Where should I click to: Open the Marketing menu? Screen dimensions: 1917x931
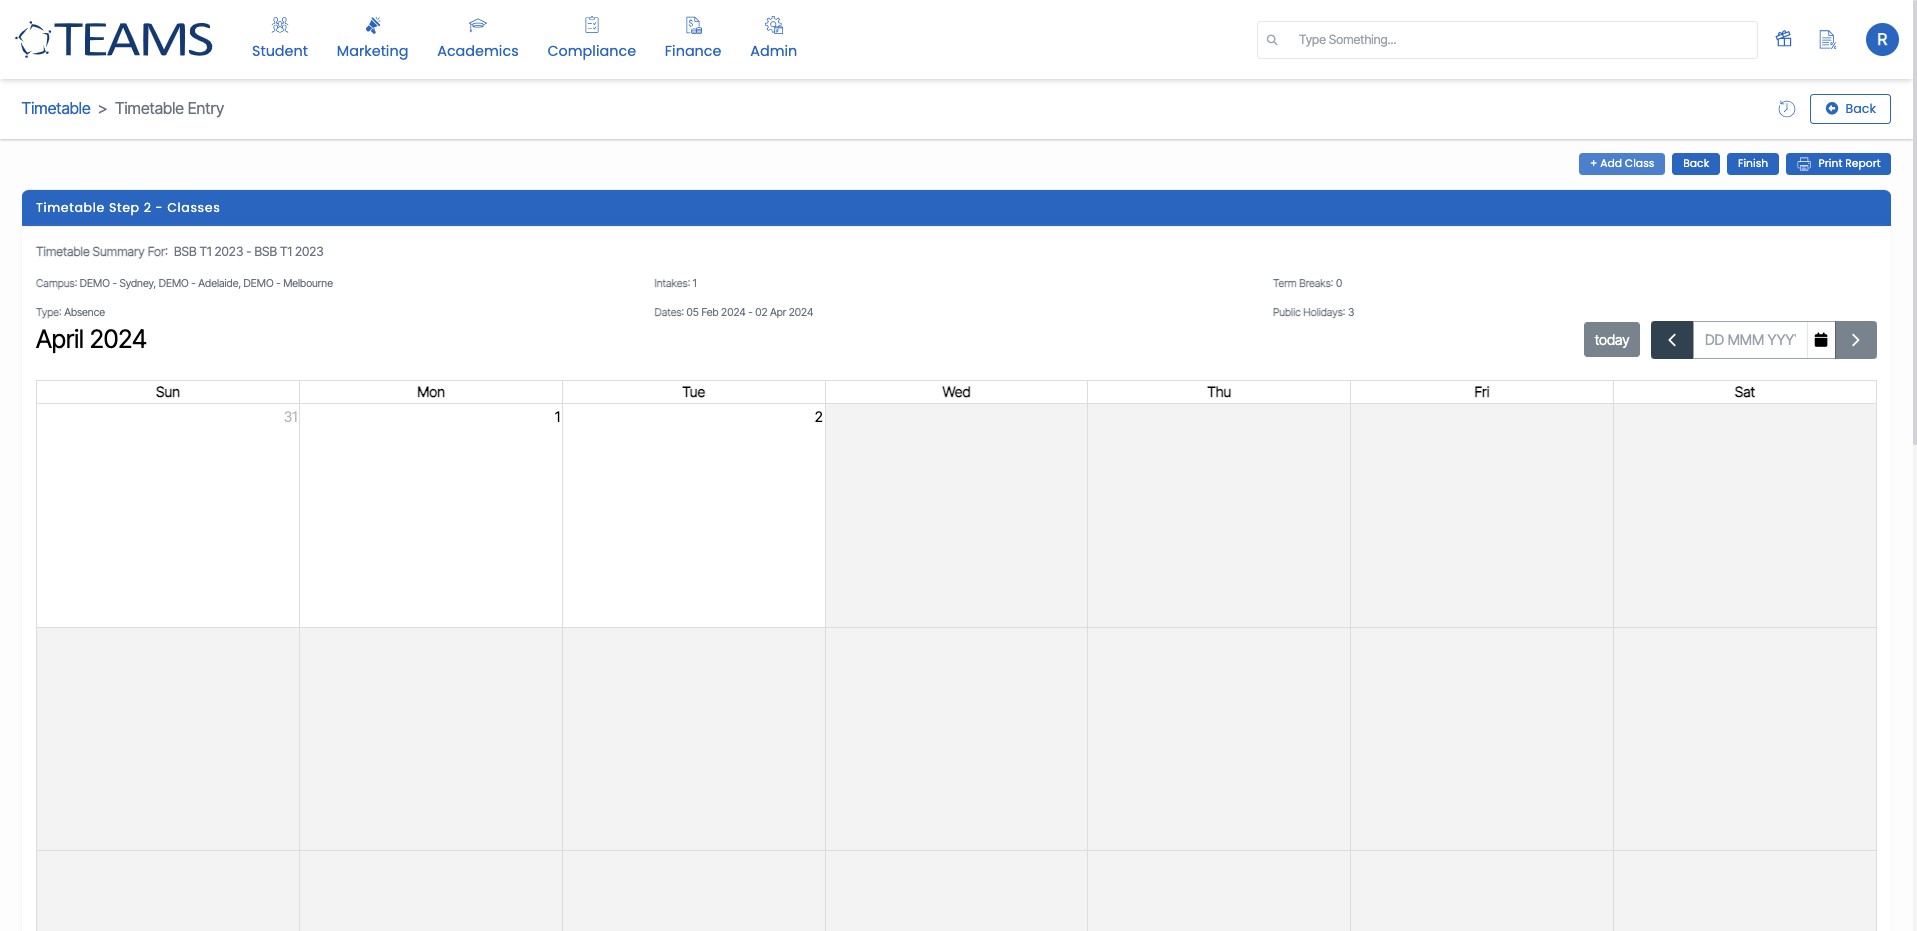coord(372,38)
